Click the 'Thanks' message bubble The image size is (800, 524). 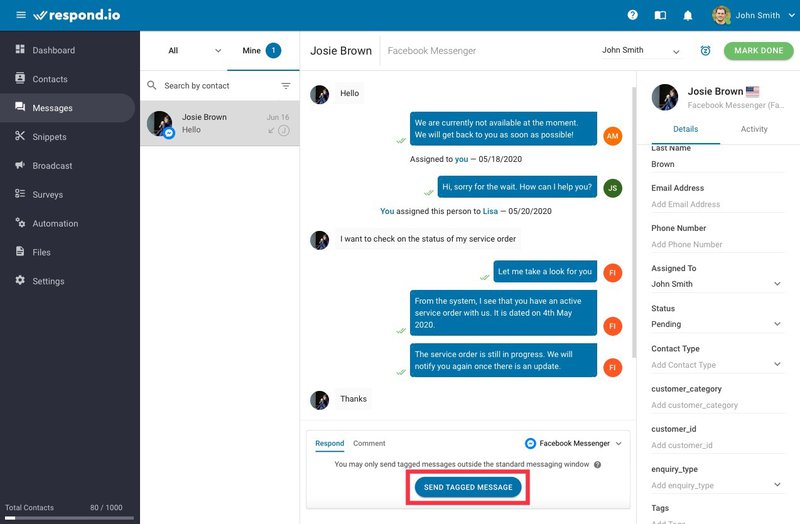pos(354,399)
